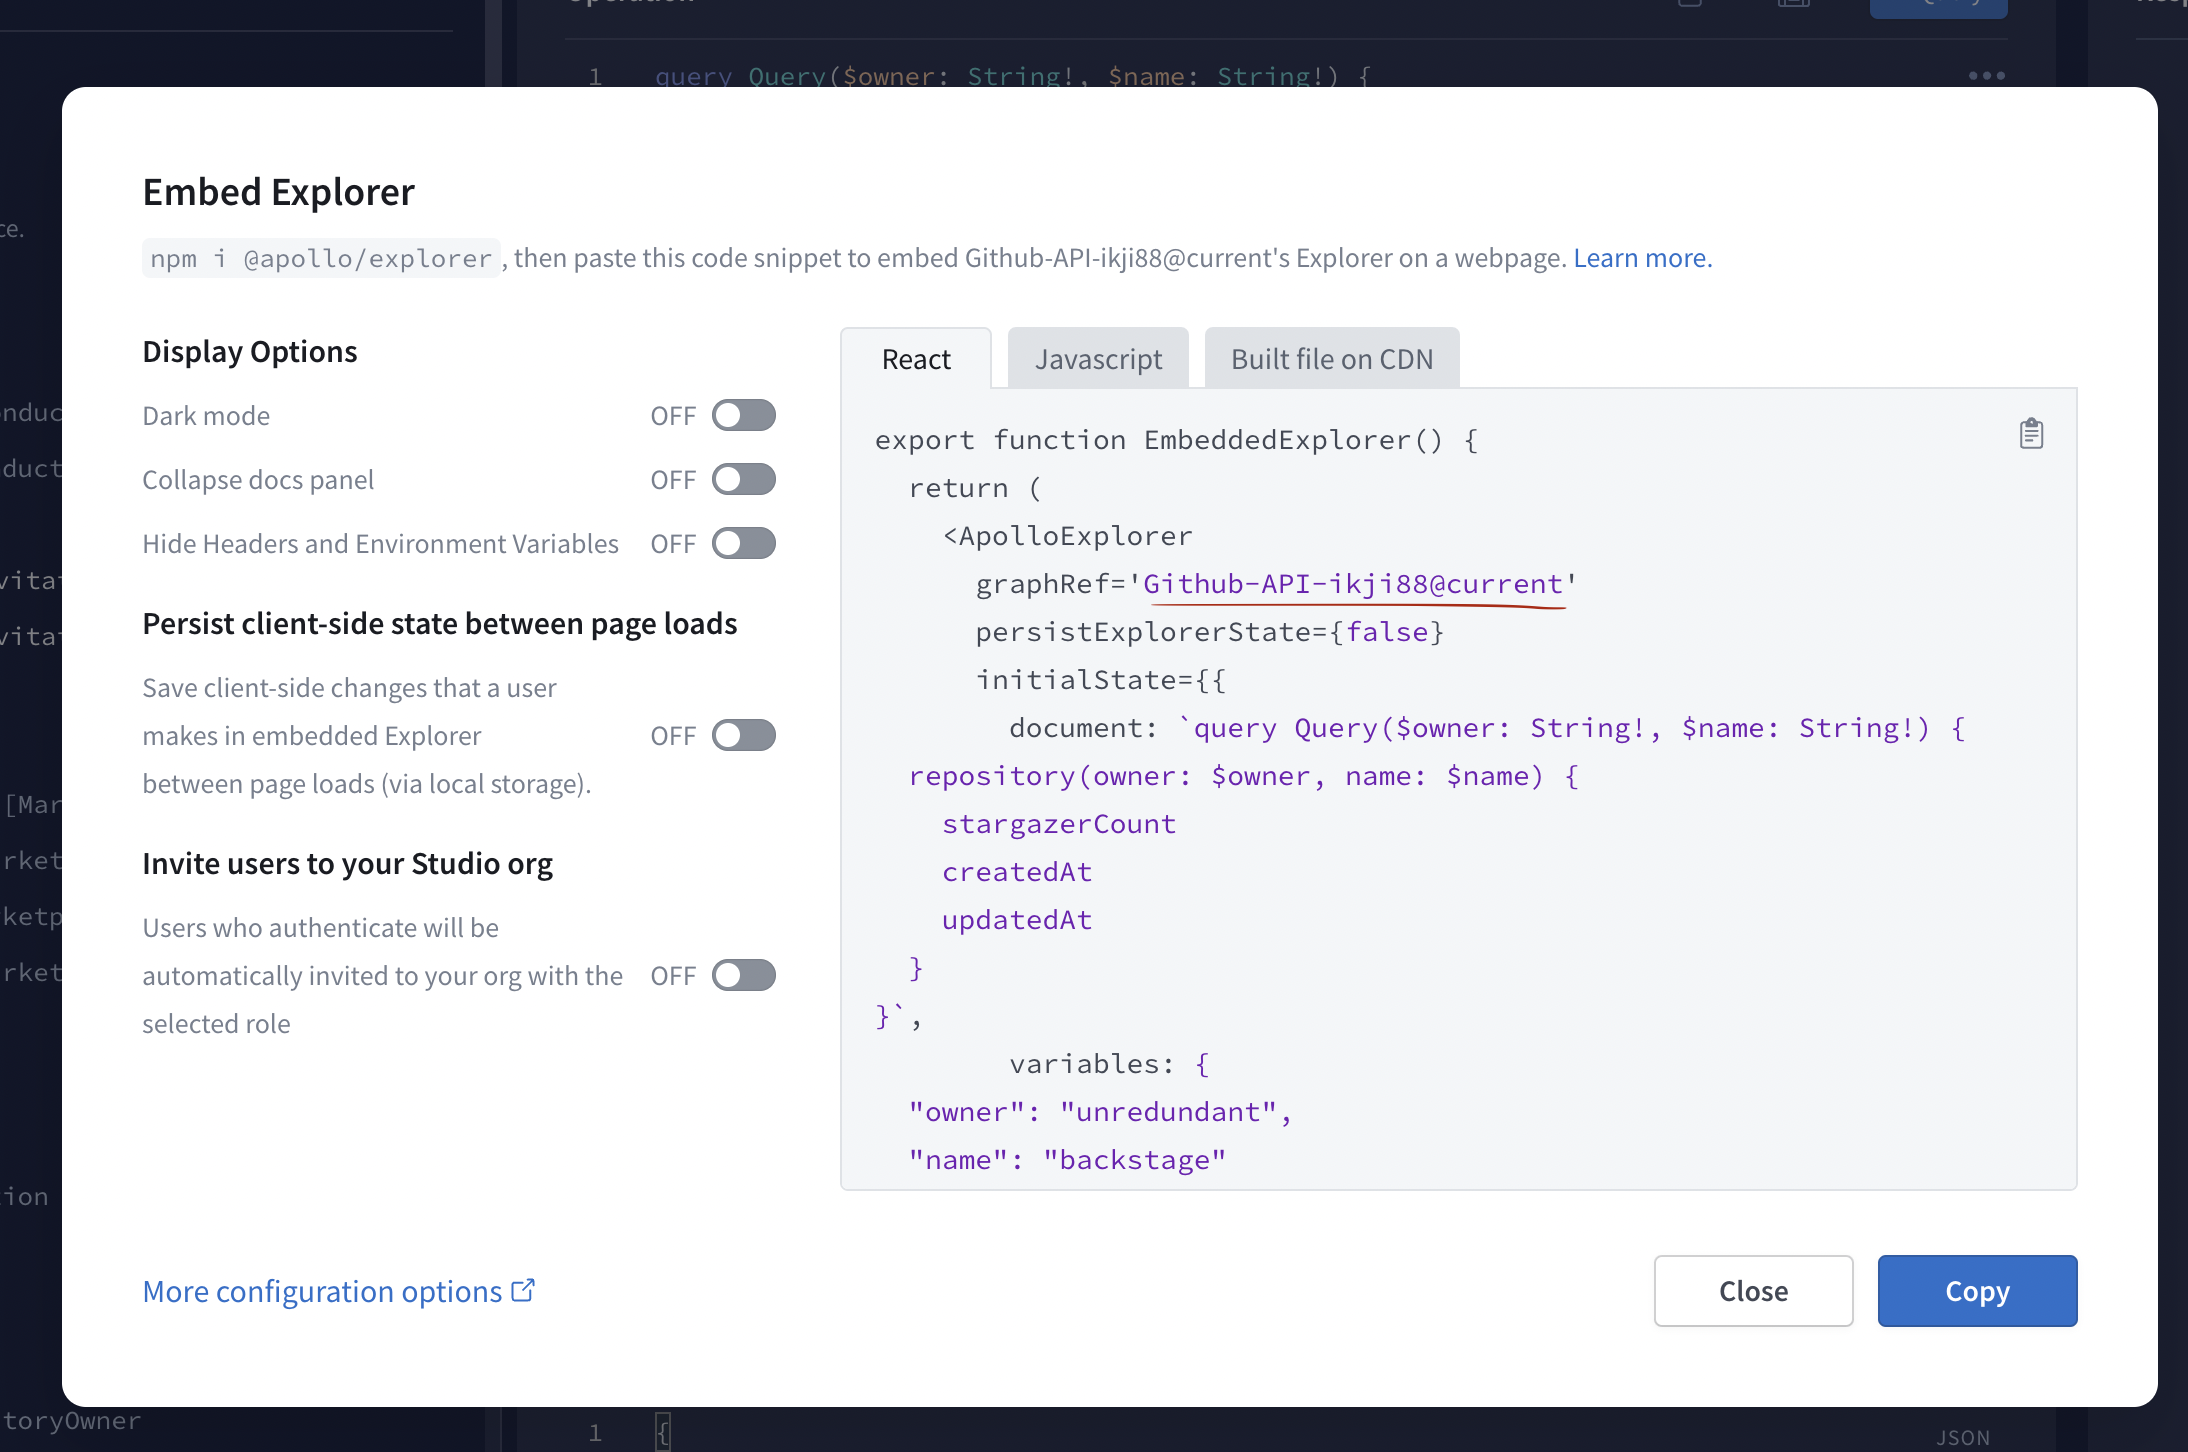Open the Learn more link
The image size is (2188, 1452).
pyautogui.click(x=1643, y=258)
